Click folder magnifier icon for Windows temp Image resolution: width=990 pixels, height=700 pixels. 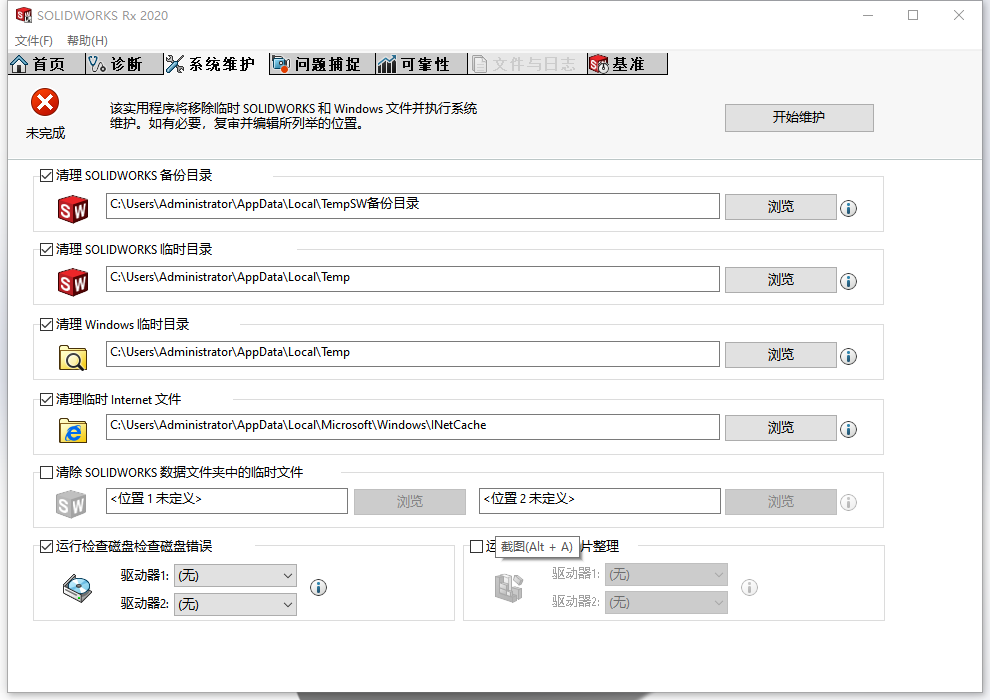73,357
